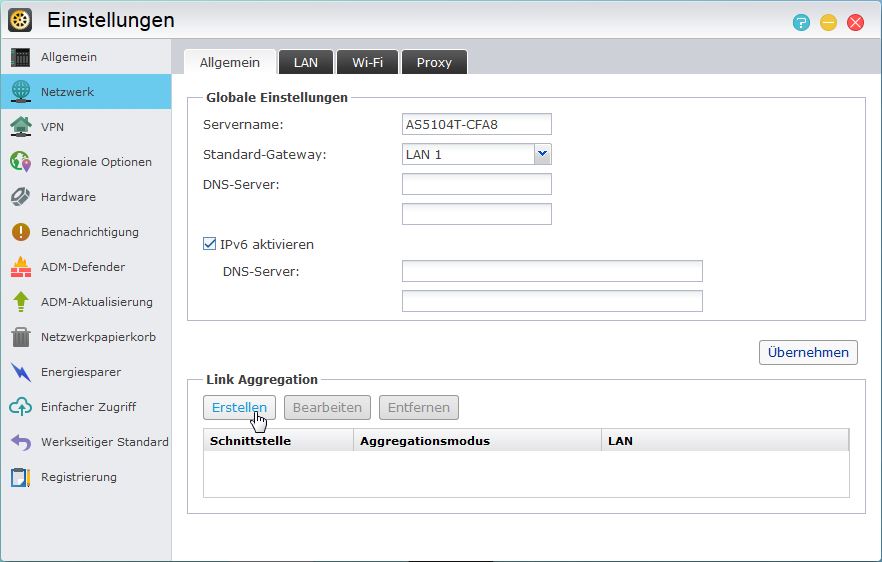Select Hardware label in sidebar
882x562 pixels.
[68, 197]
